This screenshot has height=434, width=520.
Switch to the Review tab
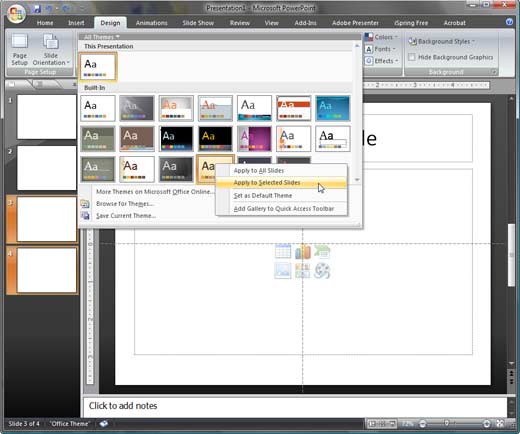[240, 23]
